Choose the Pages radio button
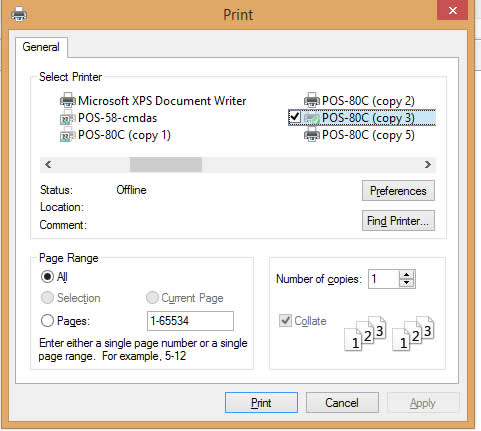Viewport: 481px width, 431px height. coord(47,321)
